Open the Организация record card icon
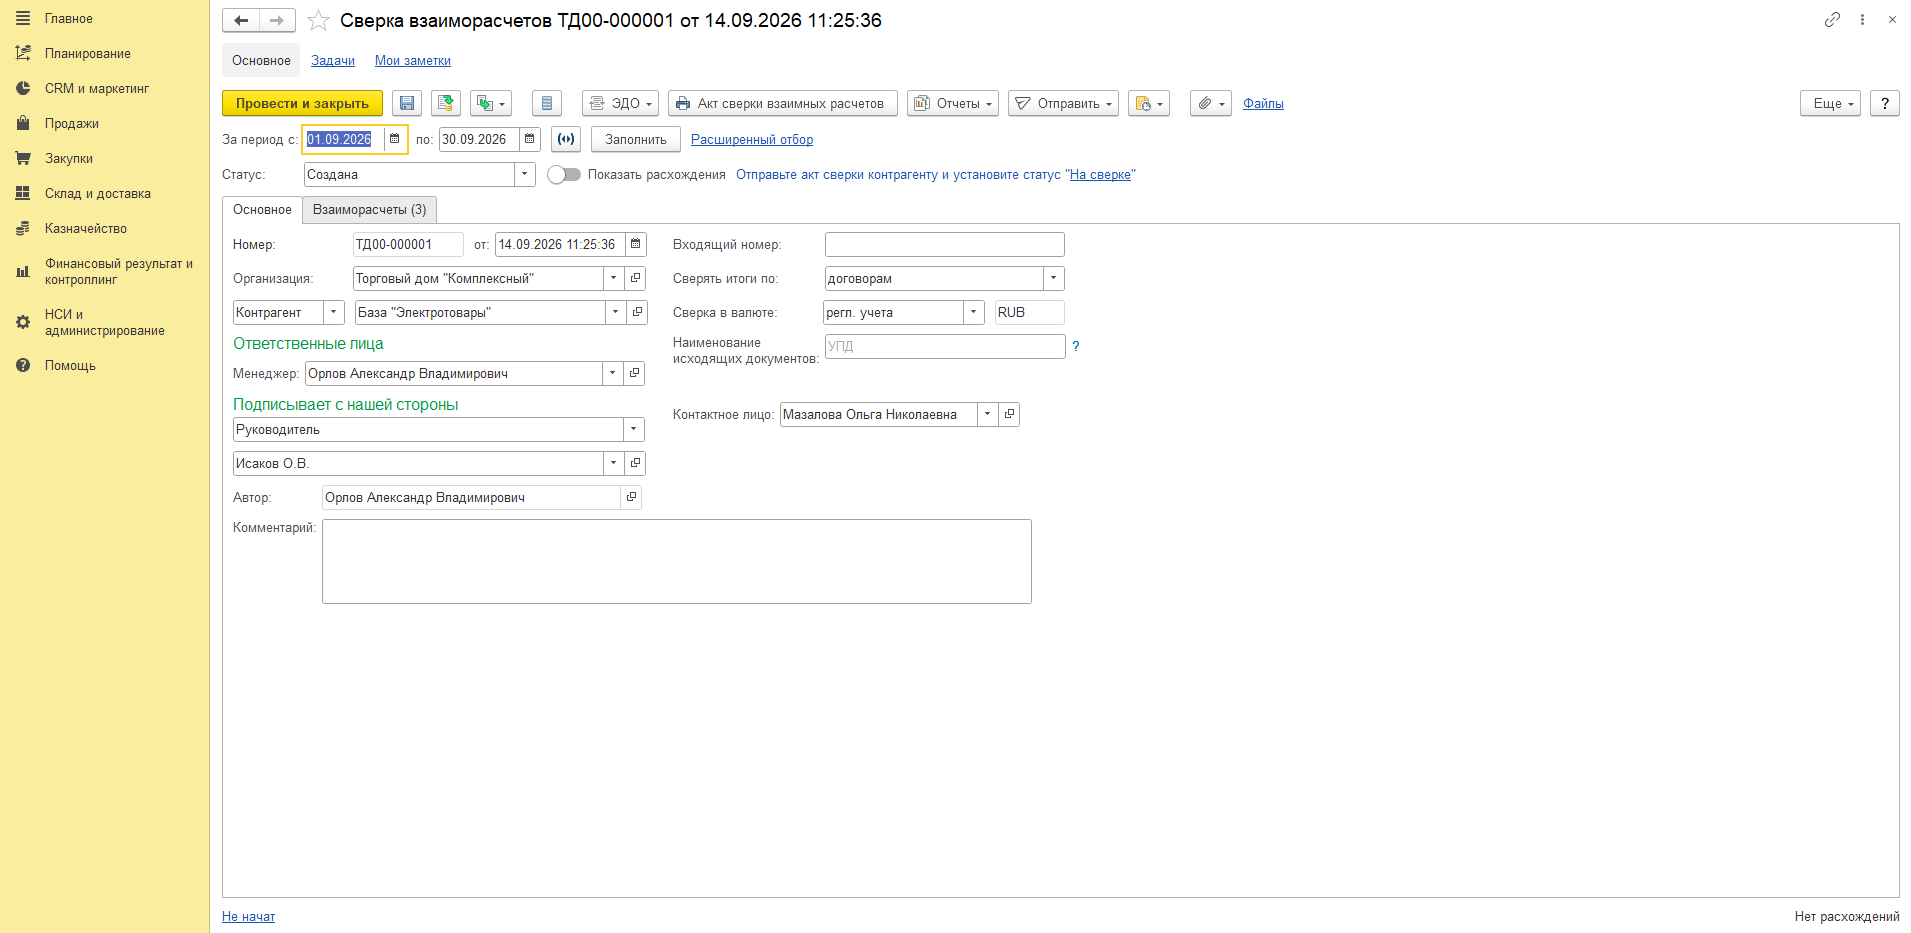1911x933 pixels. (x=636, y=278)
